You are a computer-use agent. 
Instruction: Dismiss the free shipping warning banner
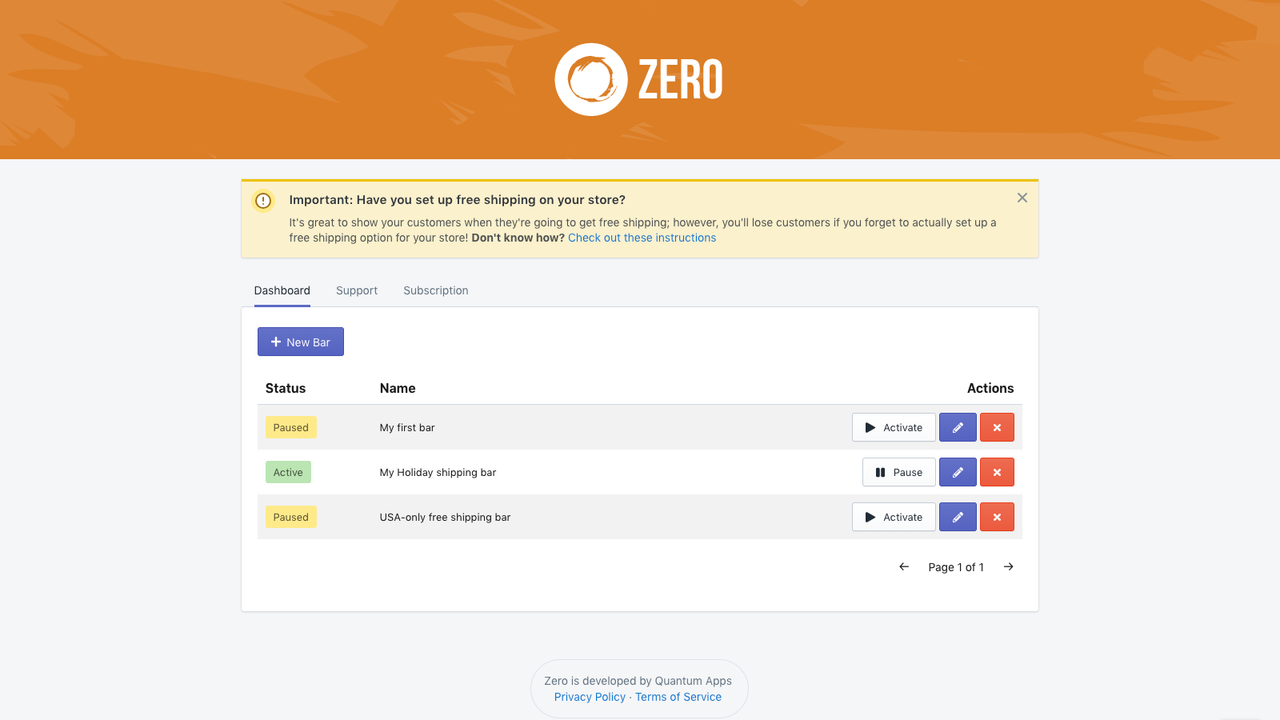click(1022, 197)
